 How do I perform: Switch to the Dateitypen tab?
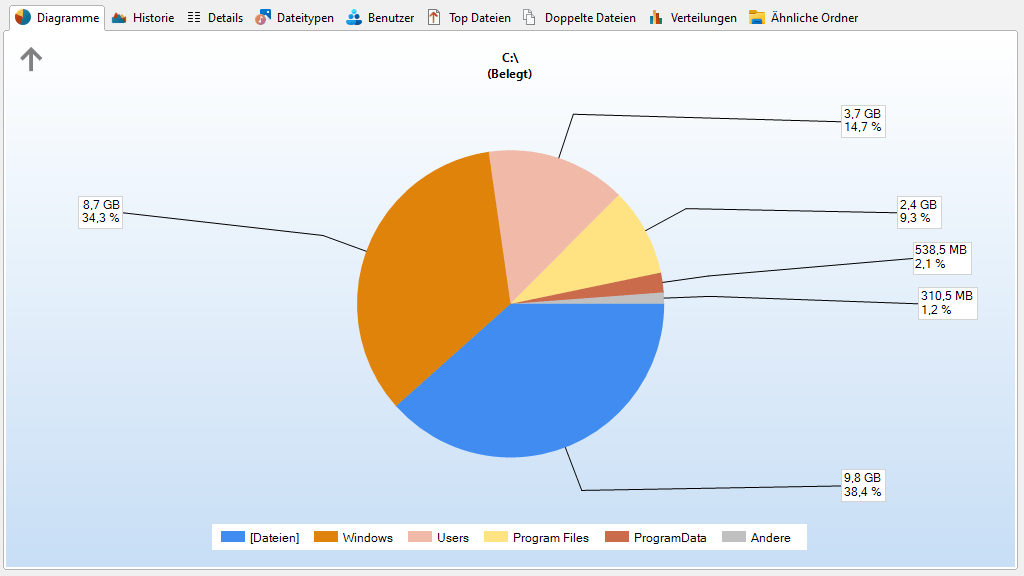click(295, 18)
